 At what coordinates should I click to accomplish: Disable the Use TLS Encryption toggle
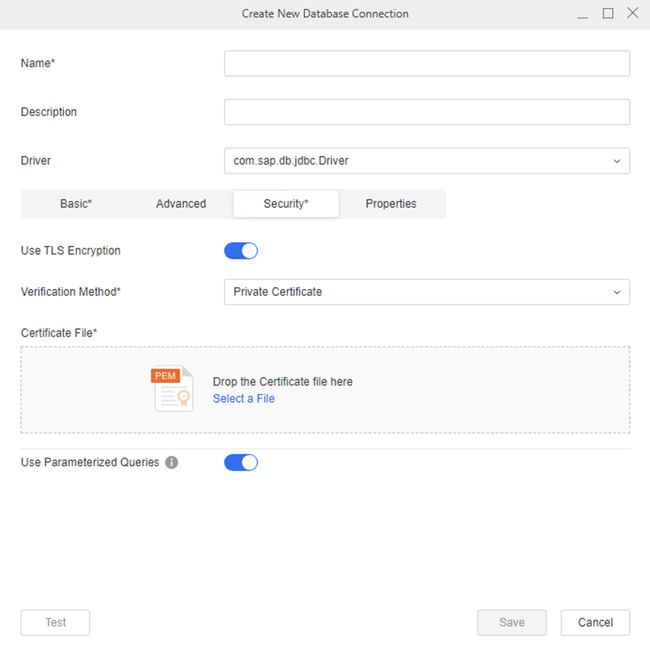click(241, 251)
